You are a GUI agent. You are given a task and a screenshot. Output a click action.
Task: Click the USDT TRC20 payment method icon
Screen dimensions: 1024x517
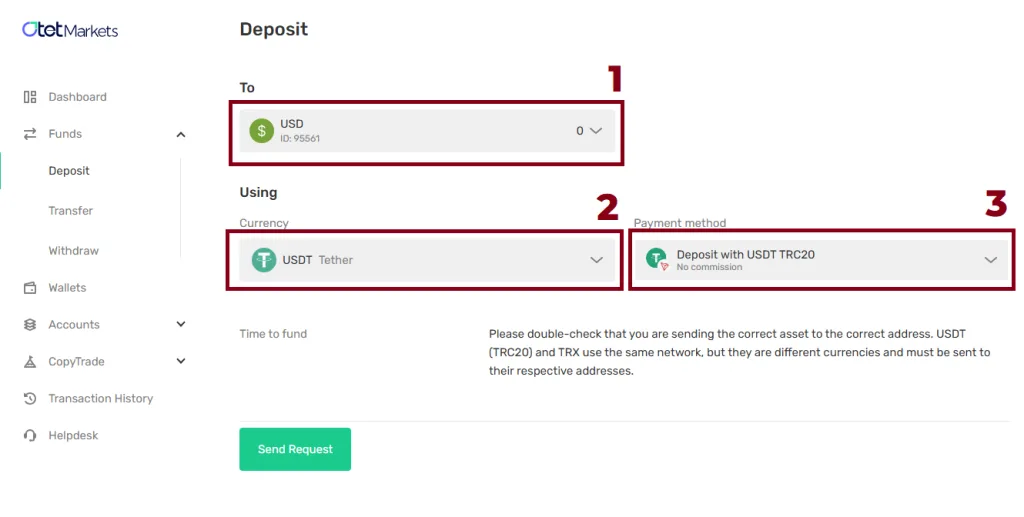[x=657, y=260]
